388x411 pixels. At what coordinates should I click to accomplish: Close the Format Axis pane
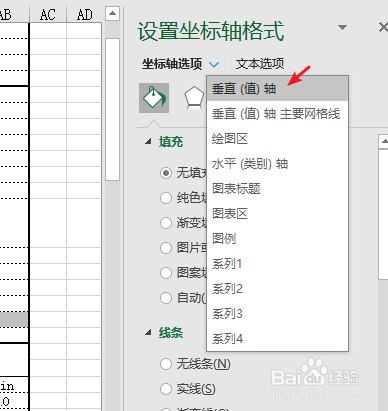point(384,27)
